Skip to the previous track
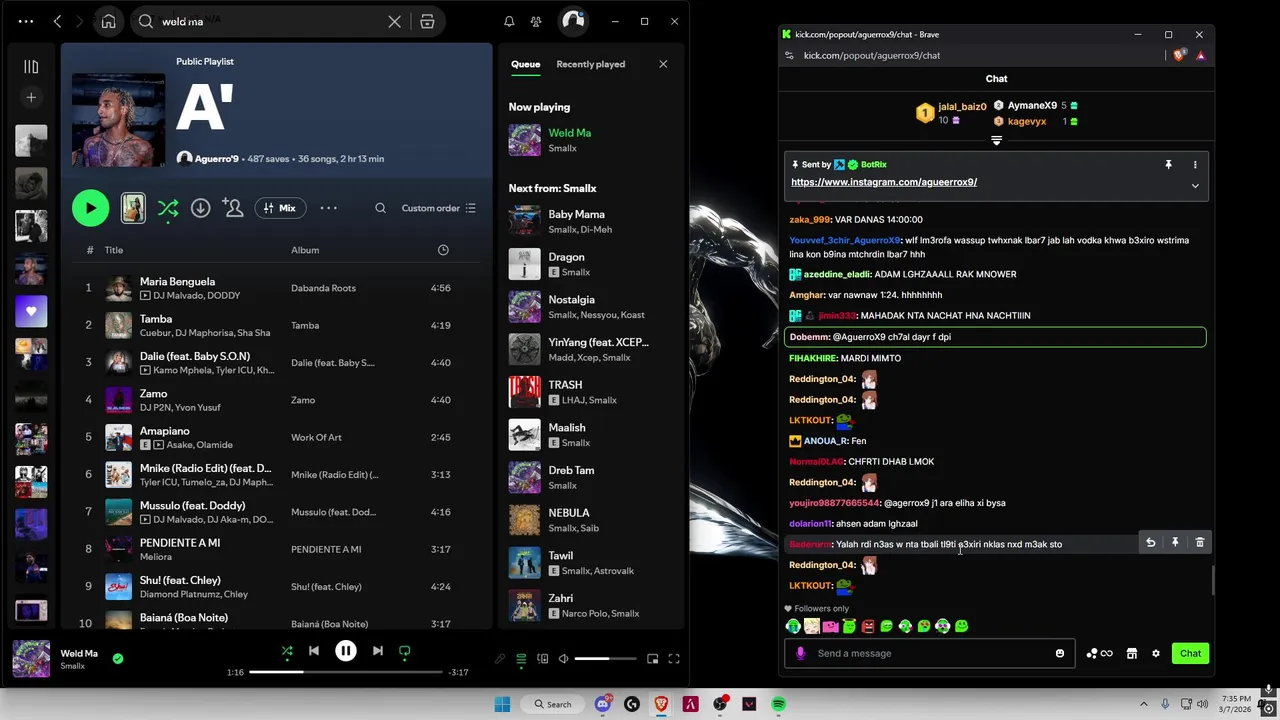The image size is (1280, 720). 314,651
